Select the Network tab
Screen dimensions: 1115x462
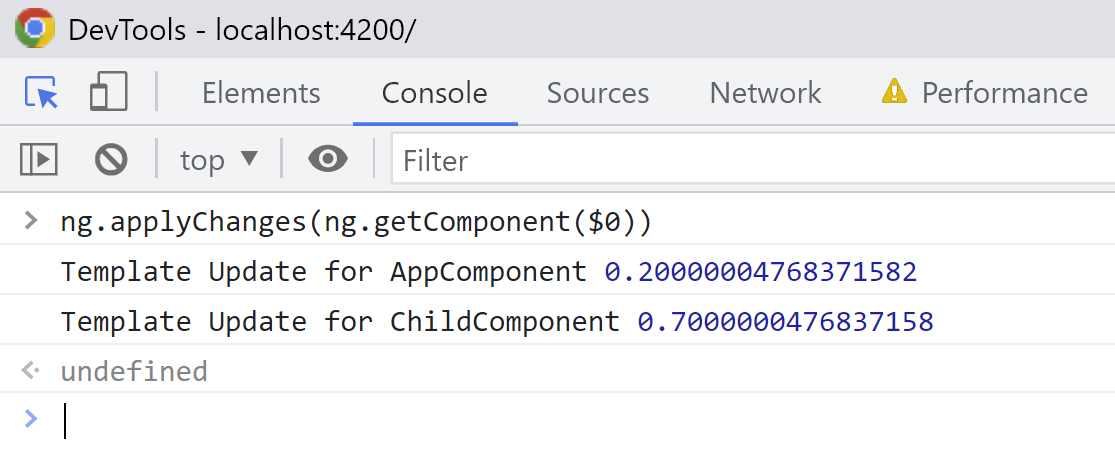[x=765, y=93]
